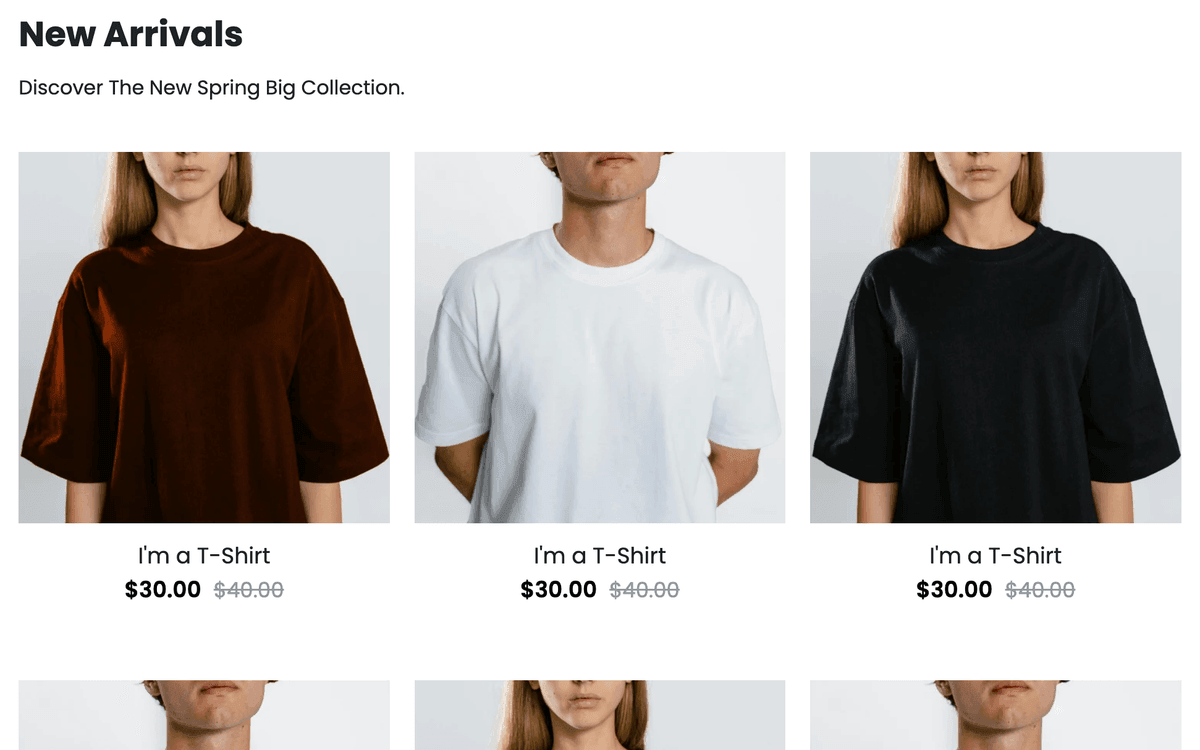Click the $30.00 price under black T-shirt
Viewport: 1200px width, 750px height.
tap(954, 590)
